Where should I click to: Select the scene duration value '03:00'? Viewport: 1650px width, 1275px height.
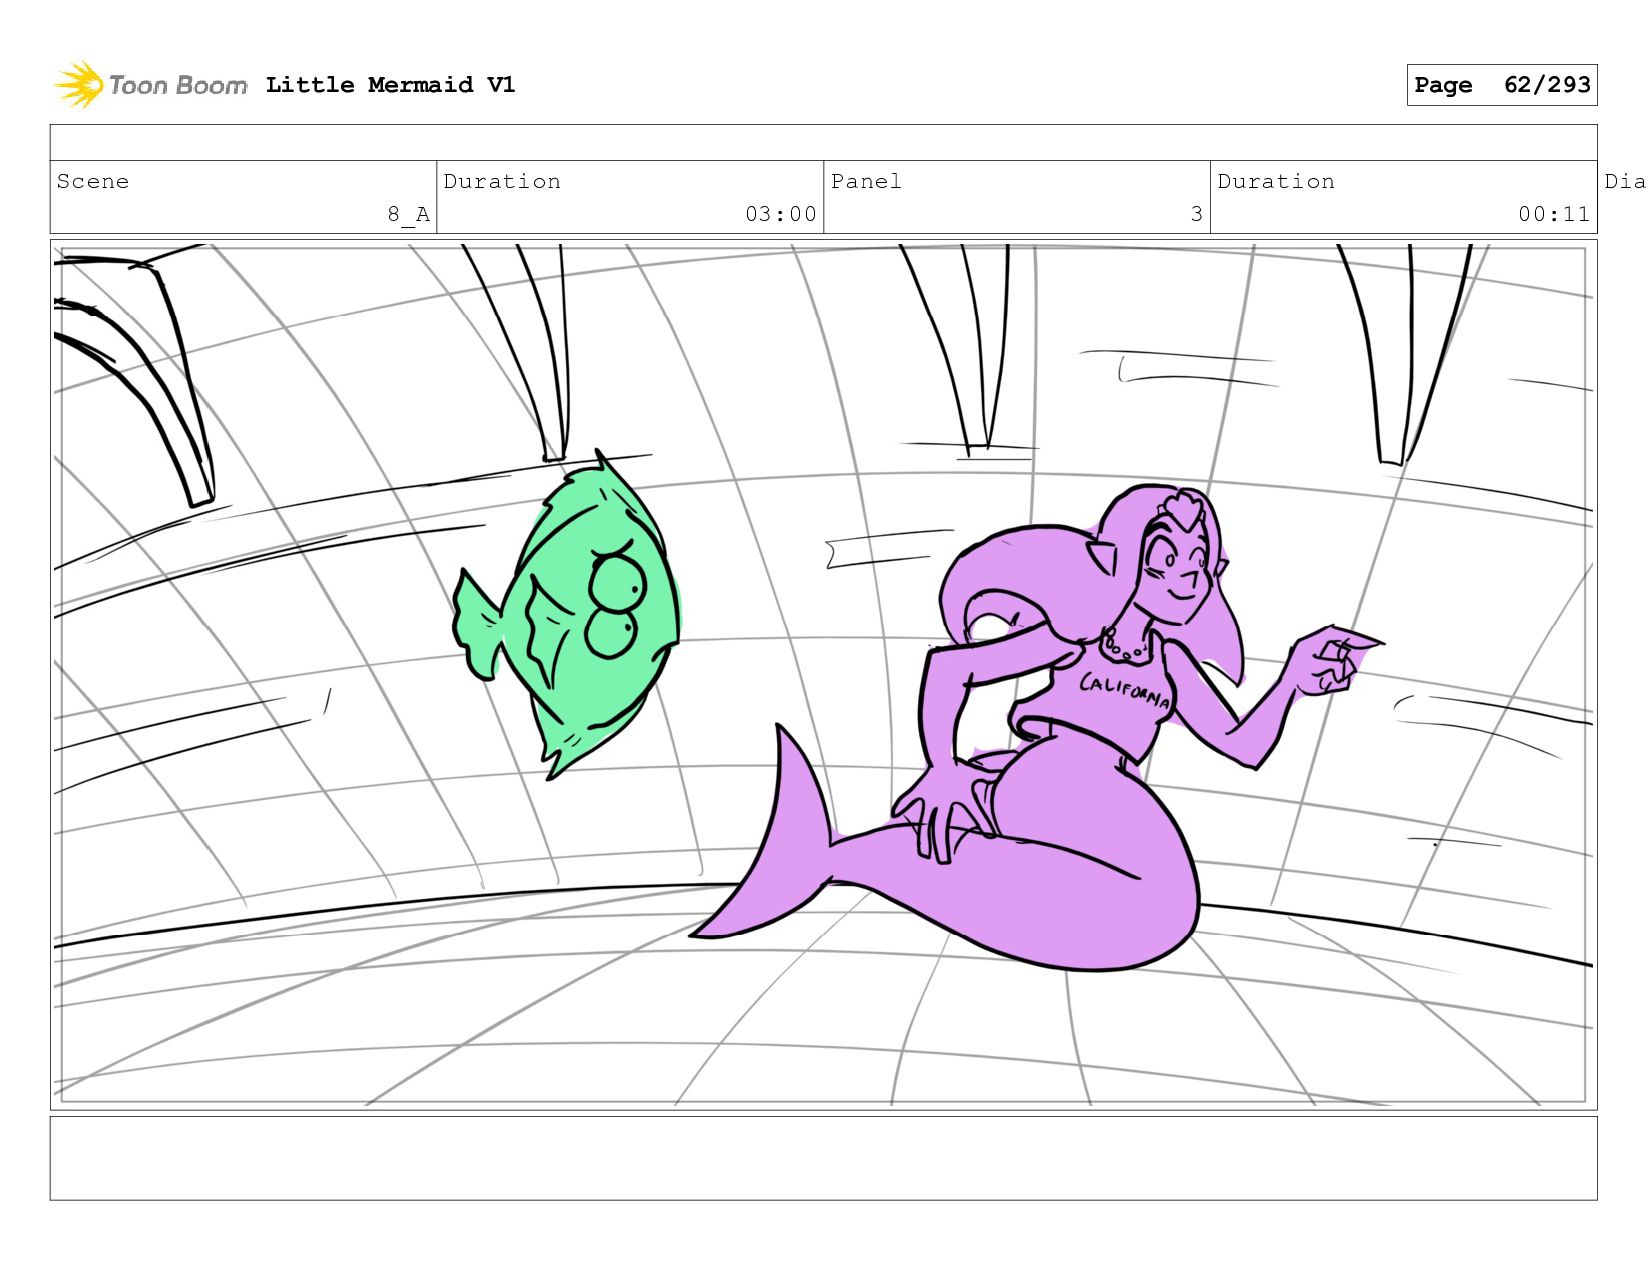(x=781, y=214)
